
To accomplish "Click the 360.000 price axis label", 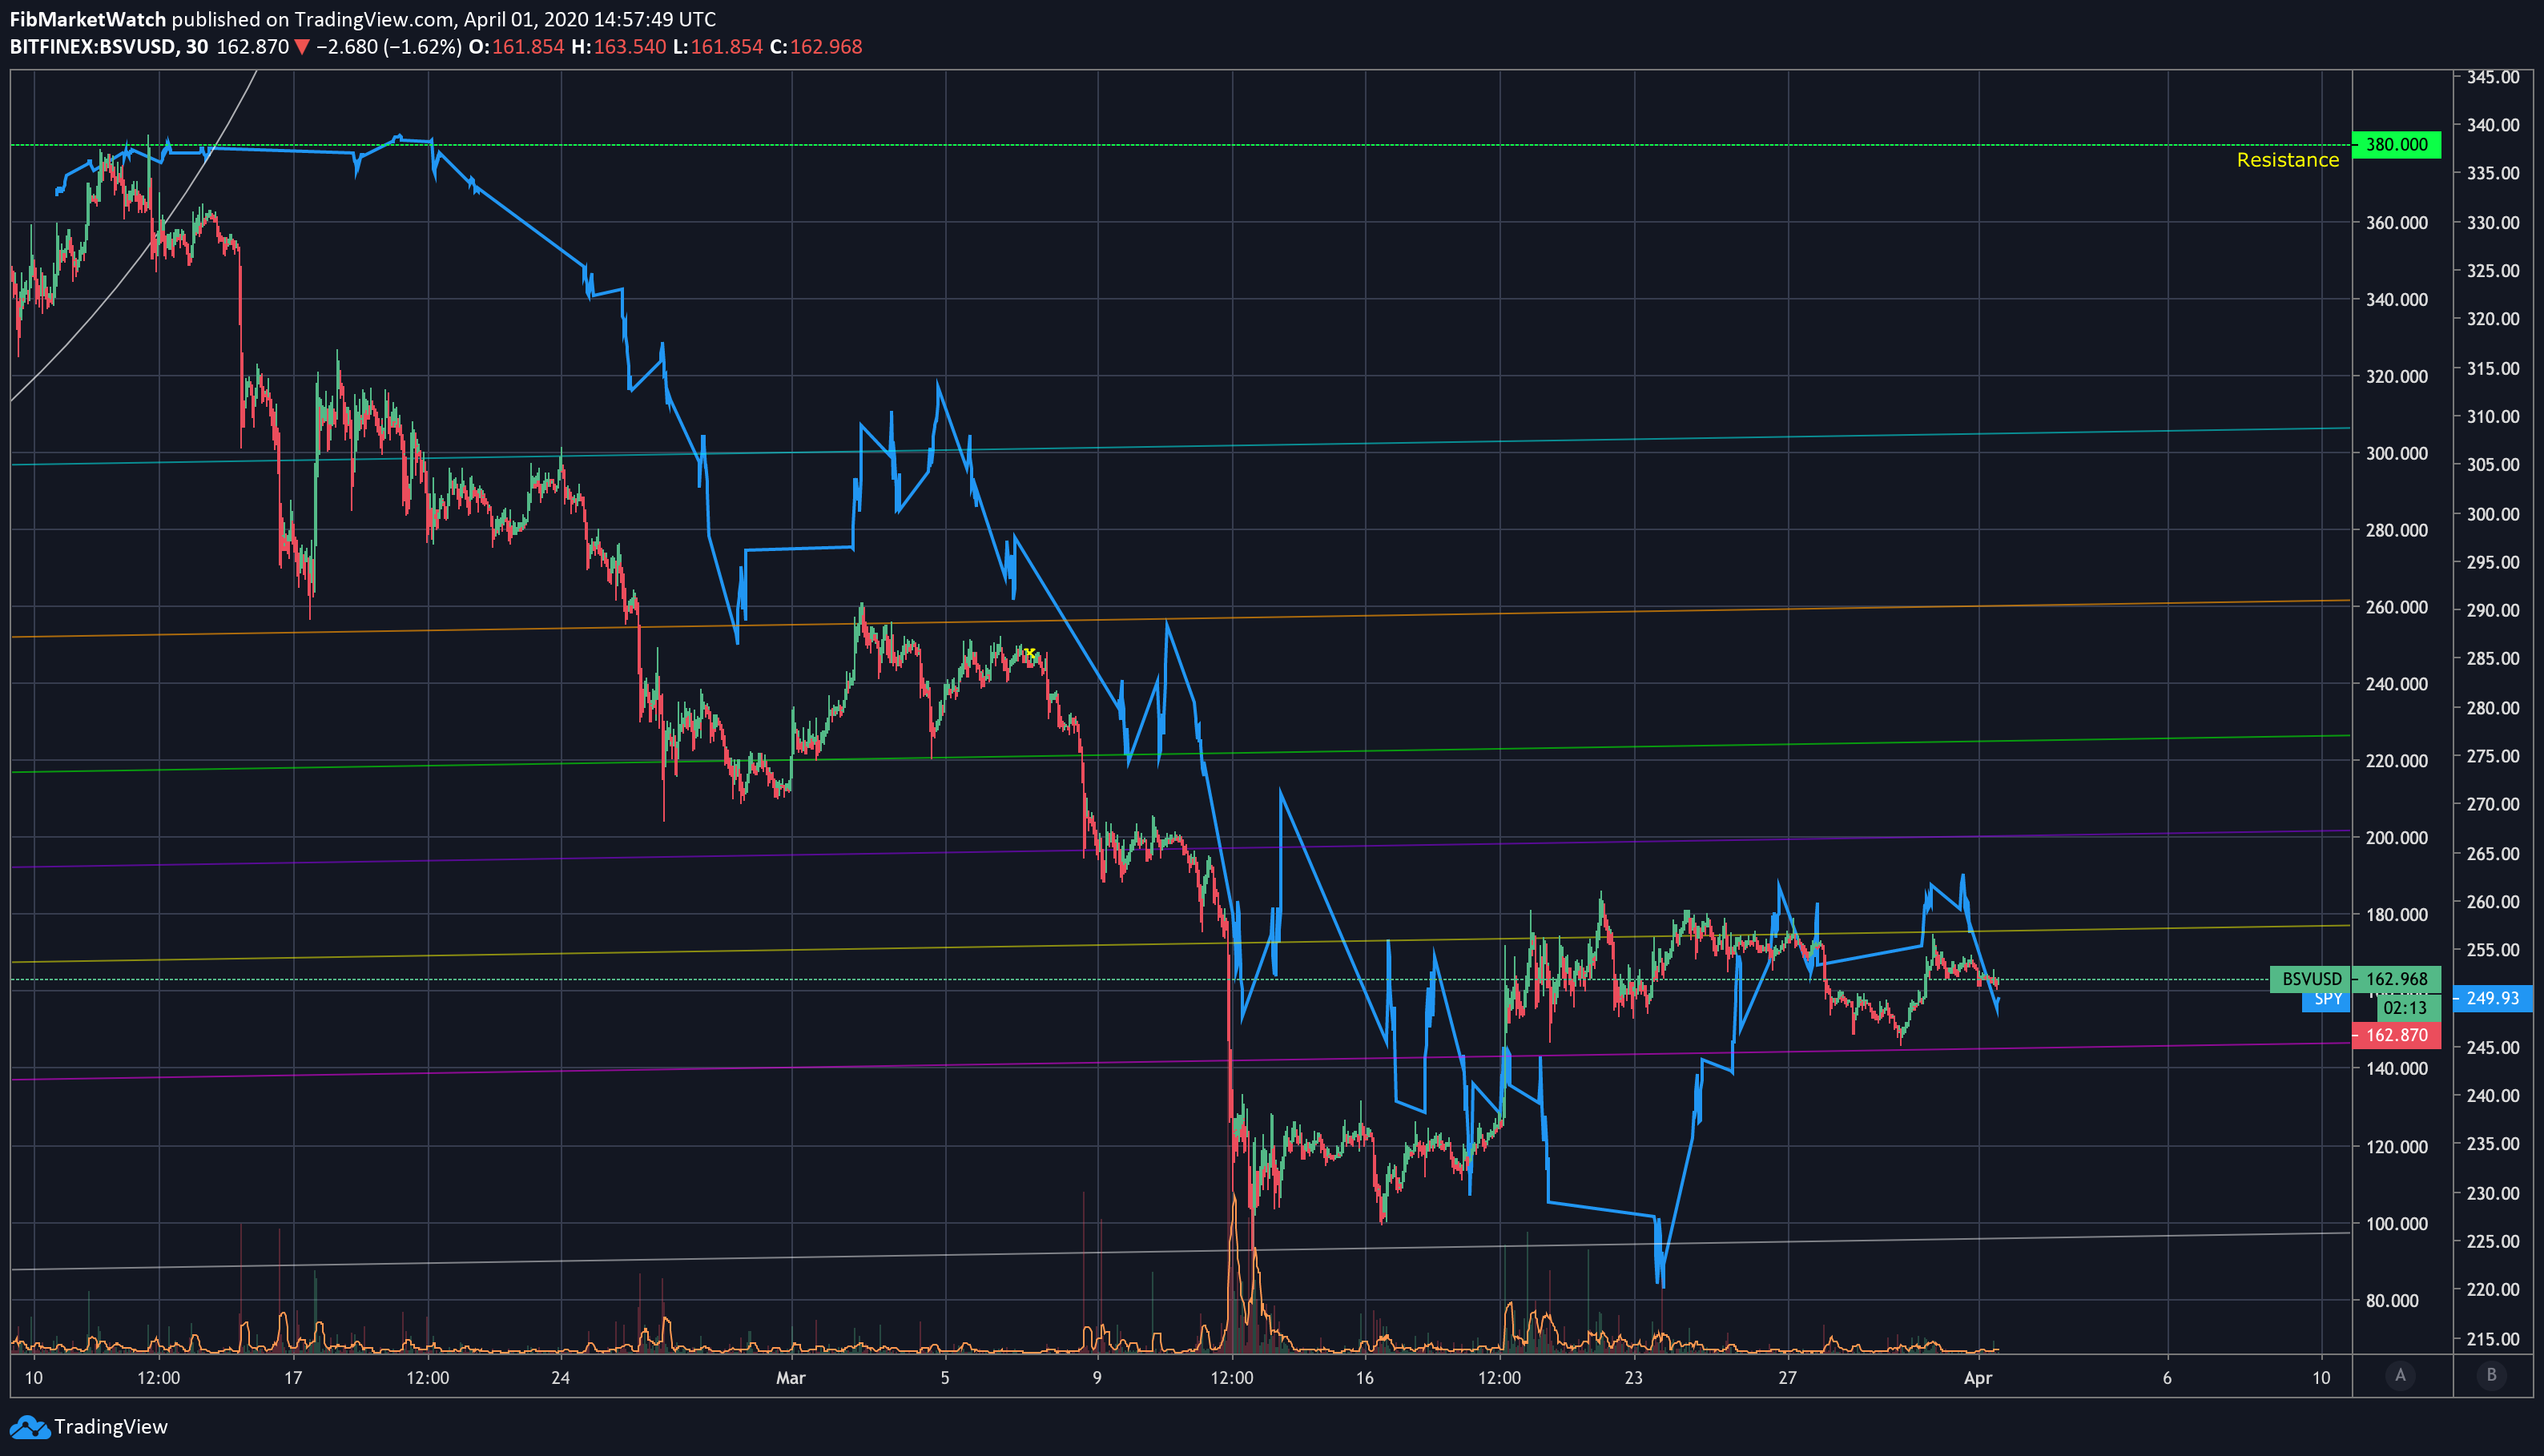I will (x=2396, y=222).
